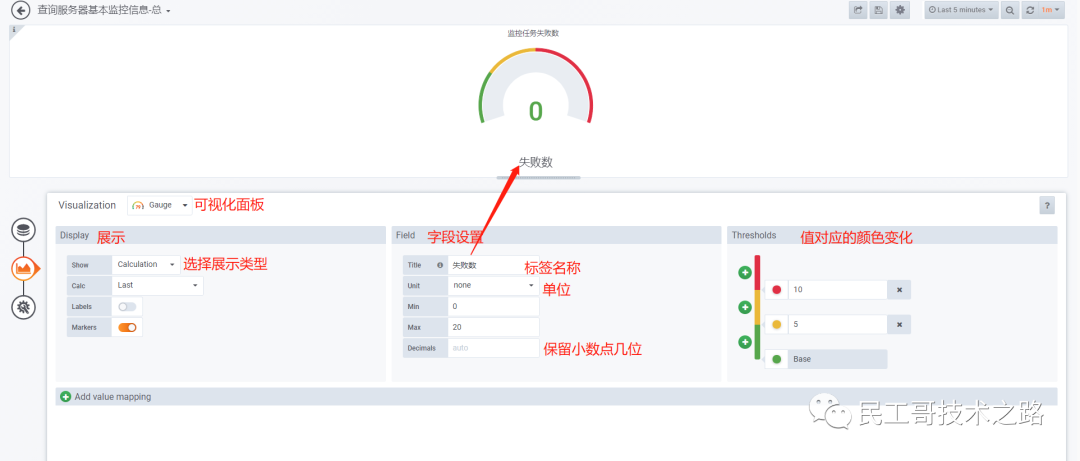The image size is (1080, 461).
Task: Save the dashboard via disk icon
Action: pyautogui.click(x=878, y=10)
